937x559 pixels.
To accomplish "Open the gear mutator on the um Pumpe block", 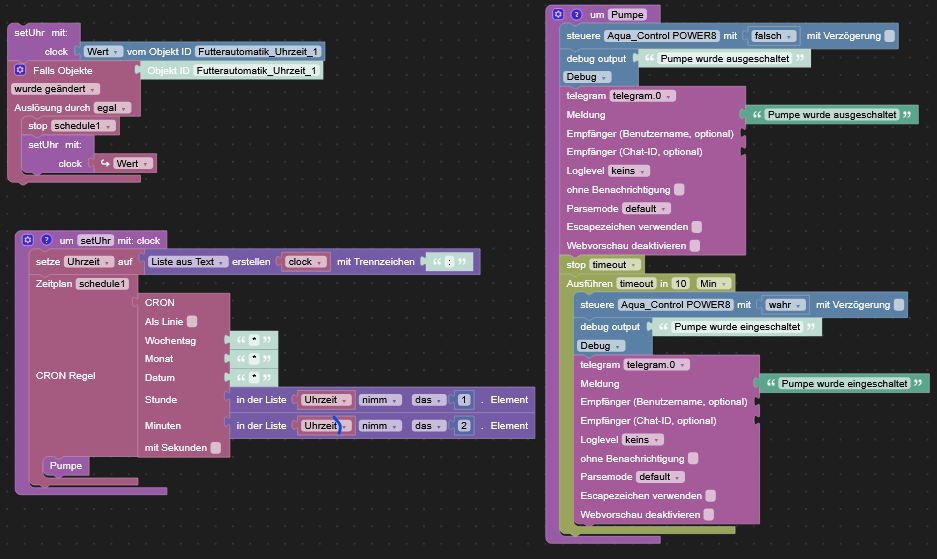I will (558, 15).
